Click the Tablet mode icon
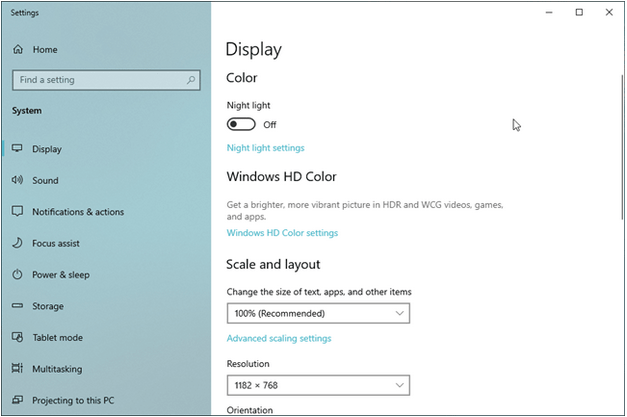 [x=17, y=337]
